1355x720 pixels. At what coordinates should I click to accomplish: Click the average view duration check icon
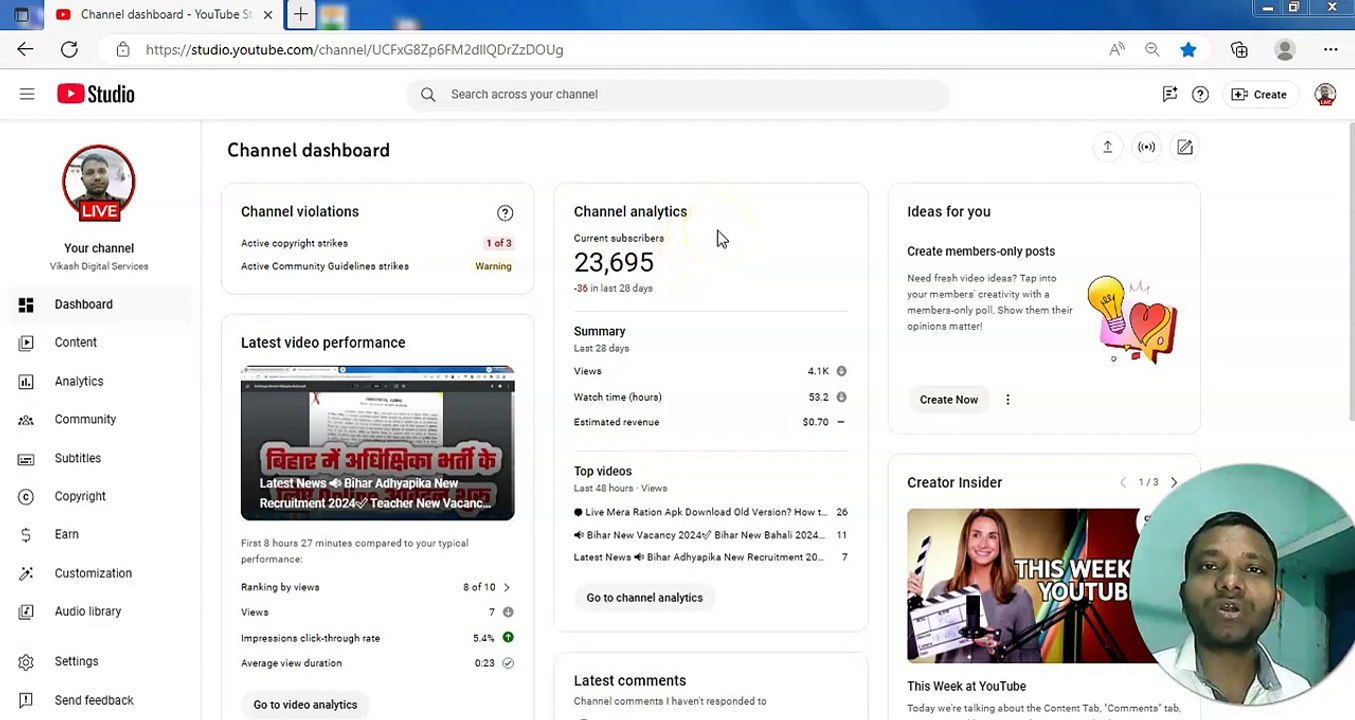[x=508, y=663]
